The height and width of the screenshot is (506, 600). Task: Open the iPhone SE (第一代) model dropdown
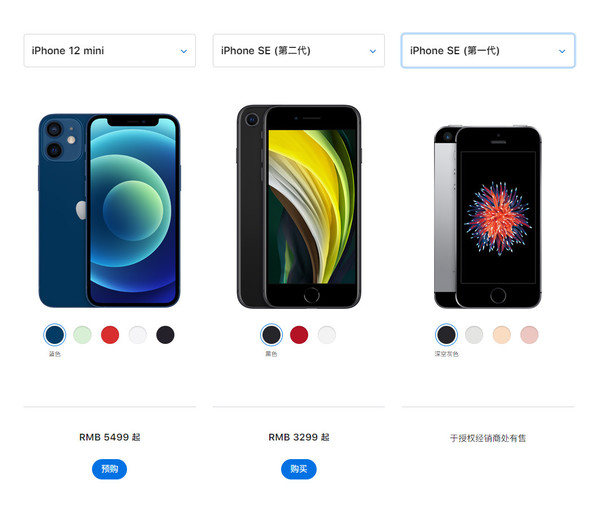tap(488, 51)
